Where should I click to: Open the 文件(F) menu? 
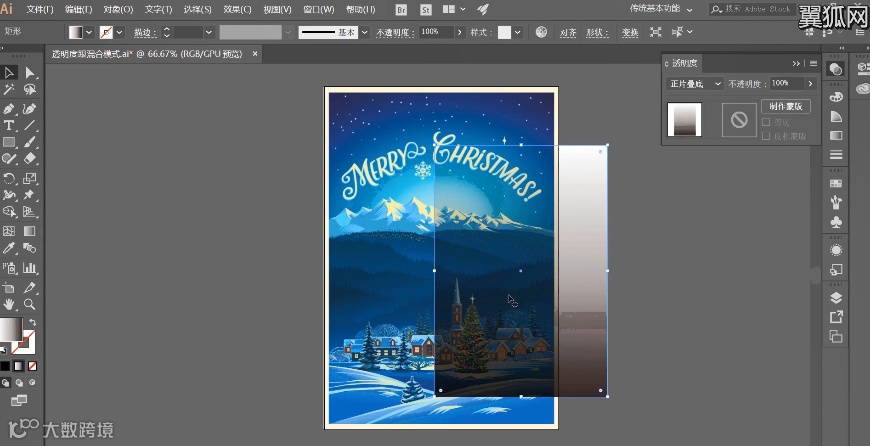coord(40,9)
